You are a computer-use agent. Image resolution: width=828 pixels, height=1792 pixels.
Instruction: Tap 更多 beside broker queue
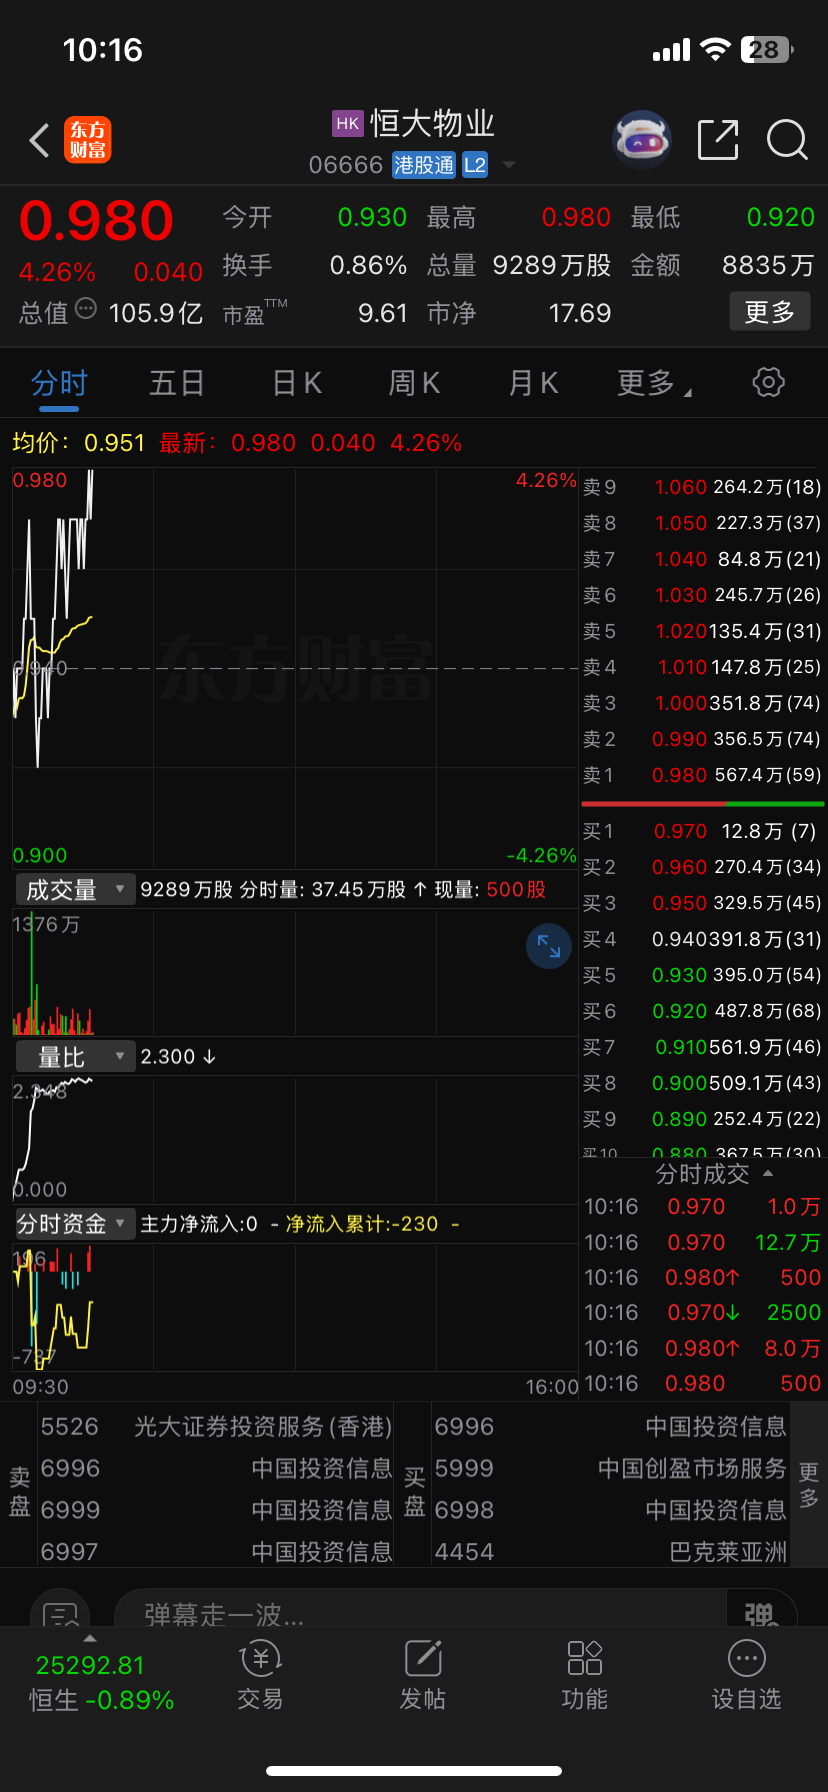(x=809, y=1484)
